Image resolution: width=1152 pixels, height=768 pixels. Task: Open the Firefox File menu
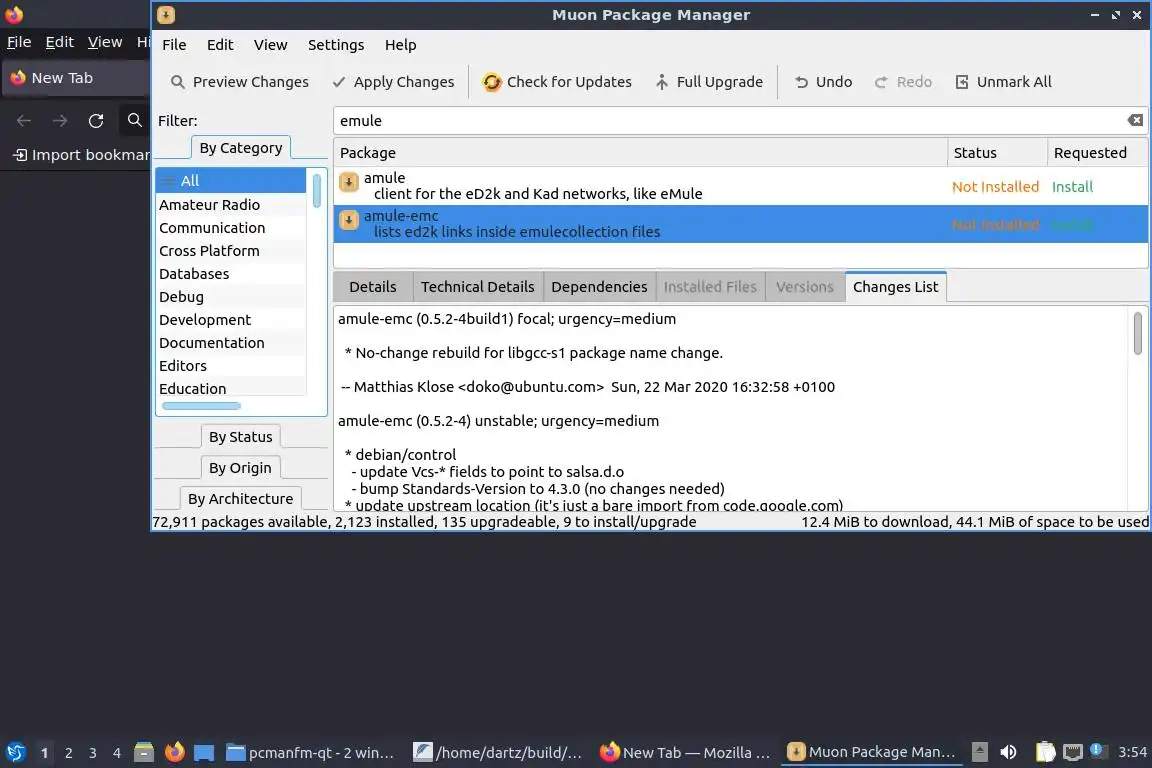(x=19, y=42)
